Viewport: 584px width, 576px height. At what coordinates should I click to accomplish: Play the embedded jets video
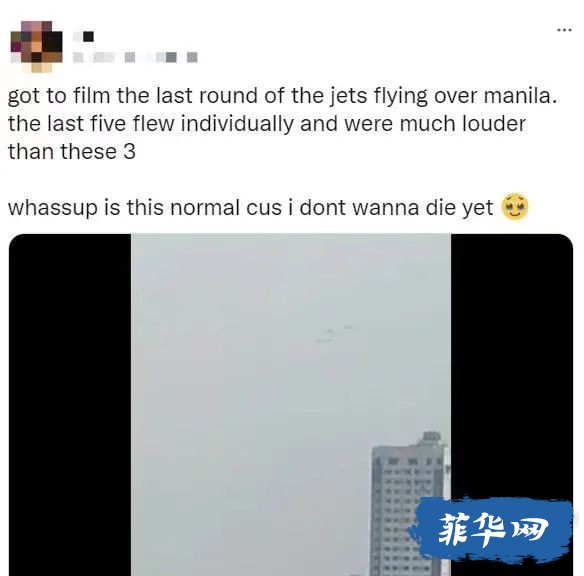(291, 405)
